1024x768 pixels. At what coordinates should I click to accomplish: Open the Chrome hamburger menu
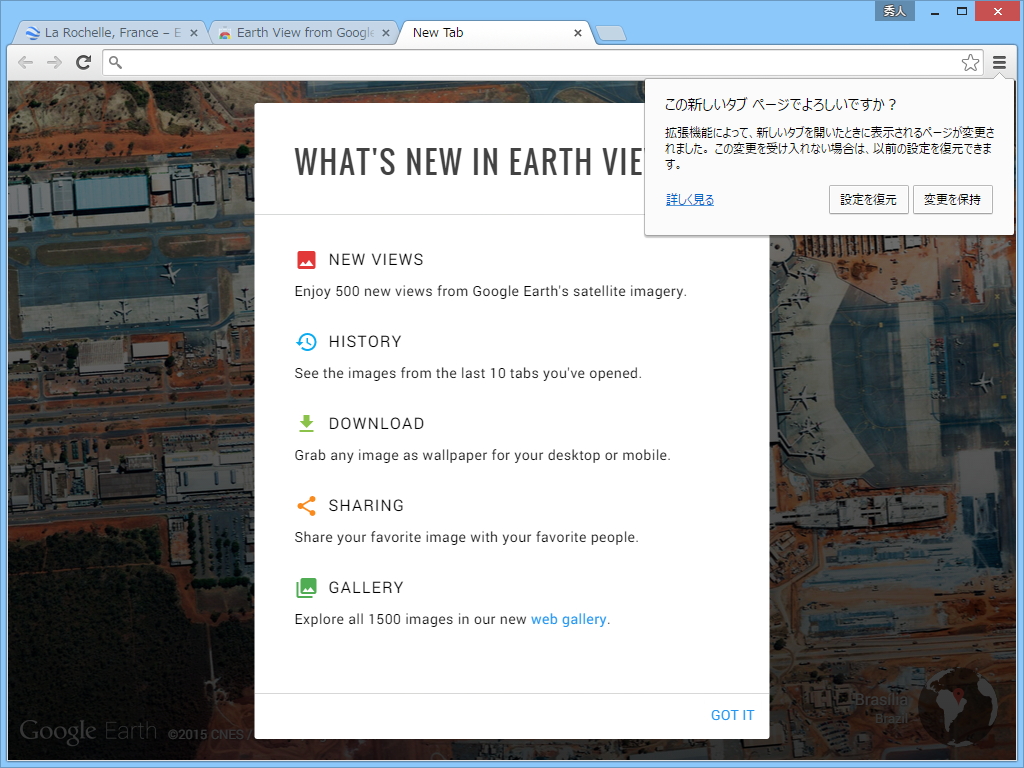click(1001, 62)
